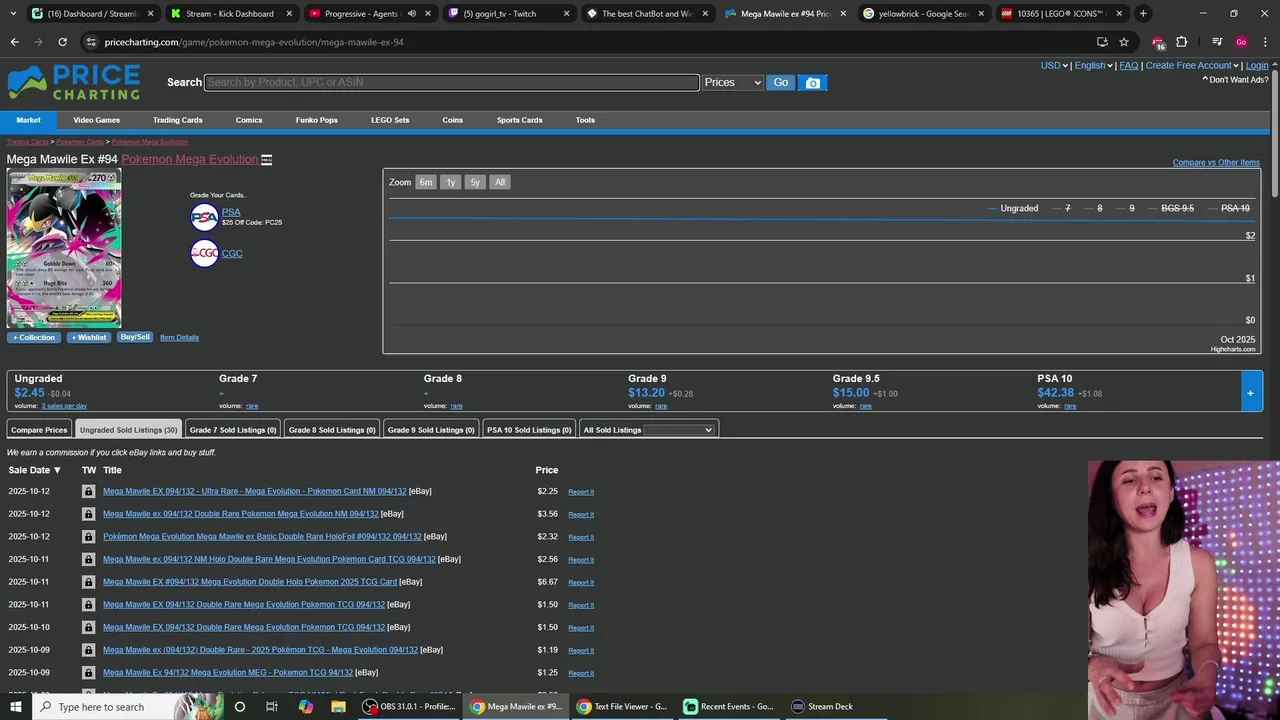Open the USD currency dropdown

[1054, 66]
